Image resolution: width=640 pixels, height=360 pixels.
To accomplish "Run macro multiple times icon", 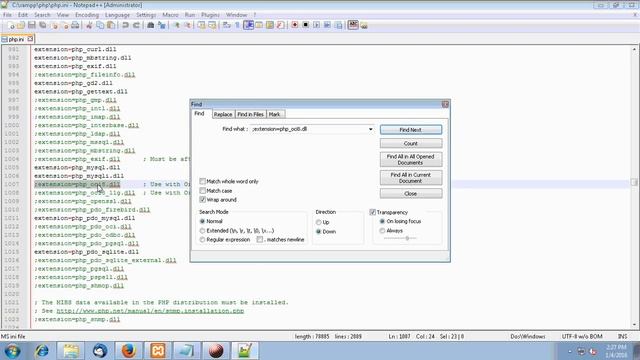I will pyautogui.click(x=327, y=25).
